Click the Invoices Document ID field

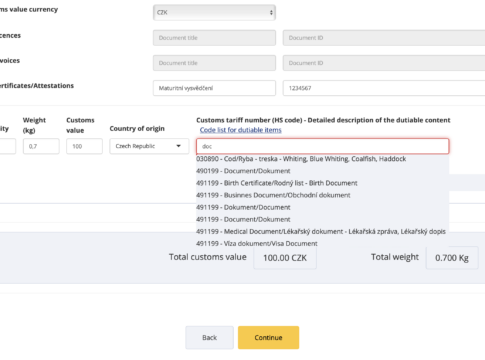[x=384, y=63]
